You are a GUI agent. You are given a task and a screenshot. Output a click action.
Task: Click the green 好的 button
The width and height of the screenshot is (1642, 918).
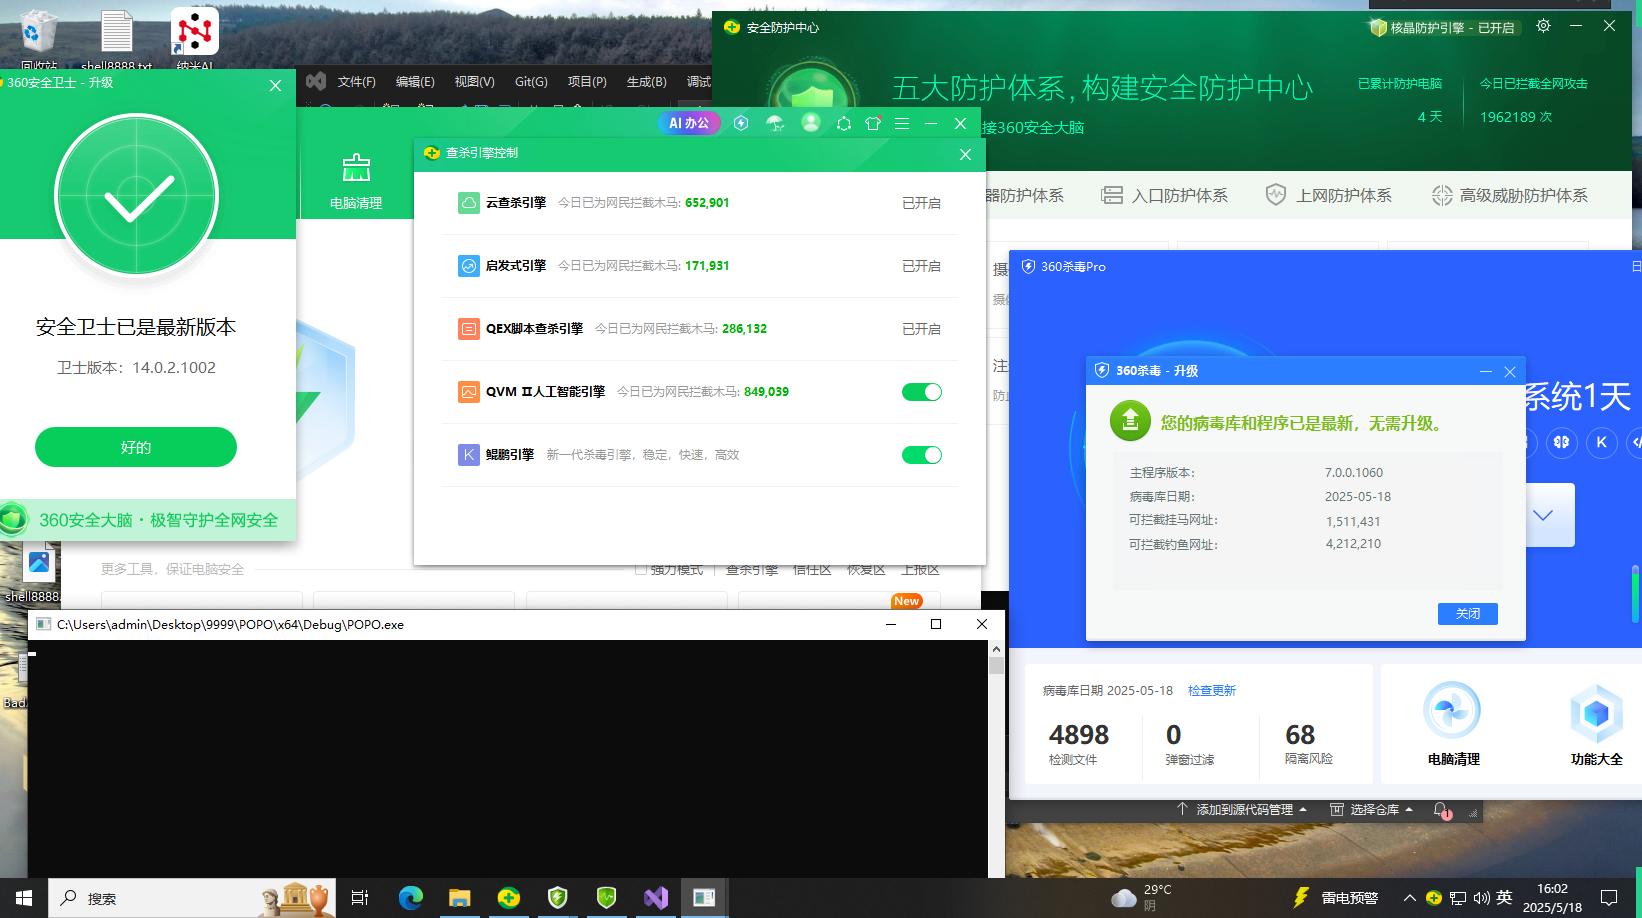point(136,447)
